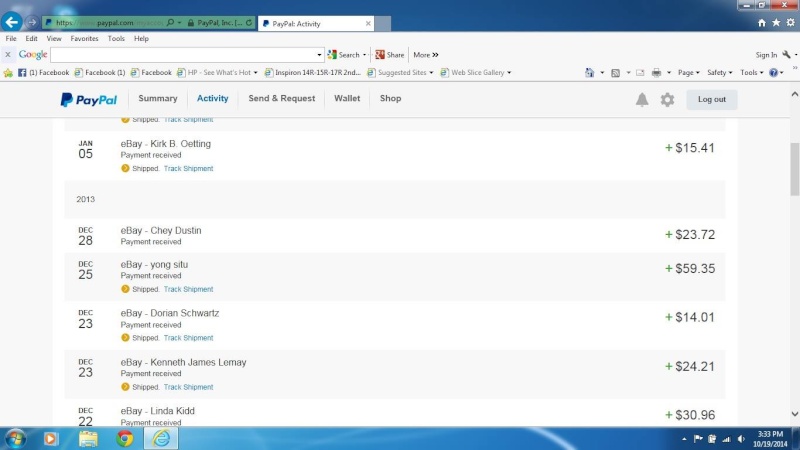The height and width of the screenshot is (450, 800).
Task: Open the Page dropdown menu
Action: (x=688, y=72)
